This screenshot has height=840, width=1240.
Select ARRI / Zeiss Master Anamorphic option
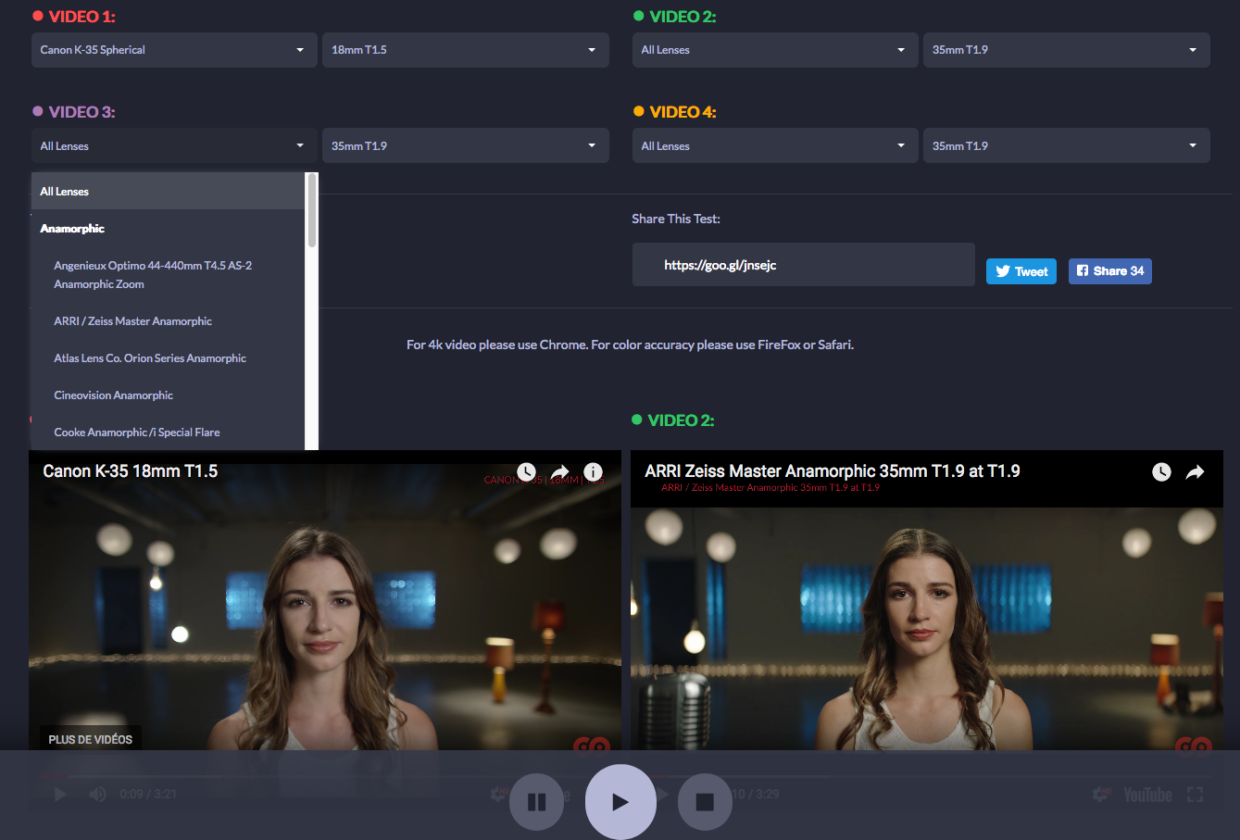[168, 321]
